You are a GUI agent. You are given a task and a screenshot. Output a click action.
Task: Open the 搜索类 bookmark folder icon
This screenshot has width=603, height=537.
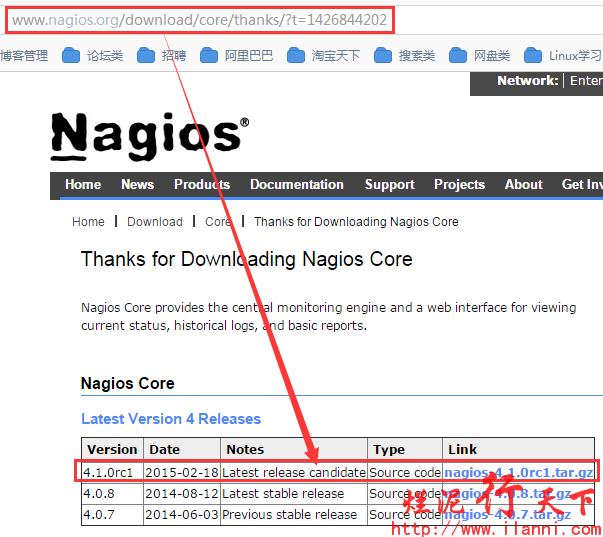[383, 55]
